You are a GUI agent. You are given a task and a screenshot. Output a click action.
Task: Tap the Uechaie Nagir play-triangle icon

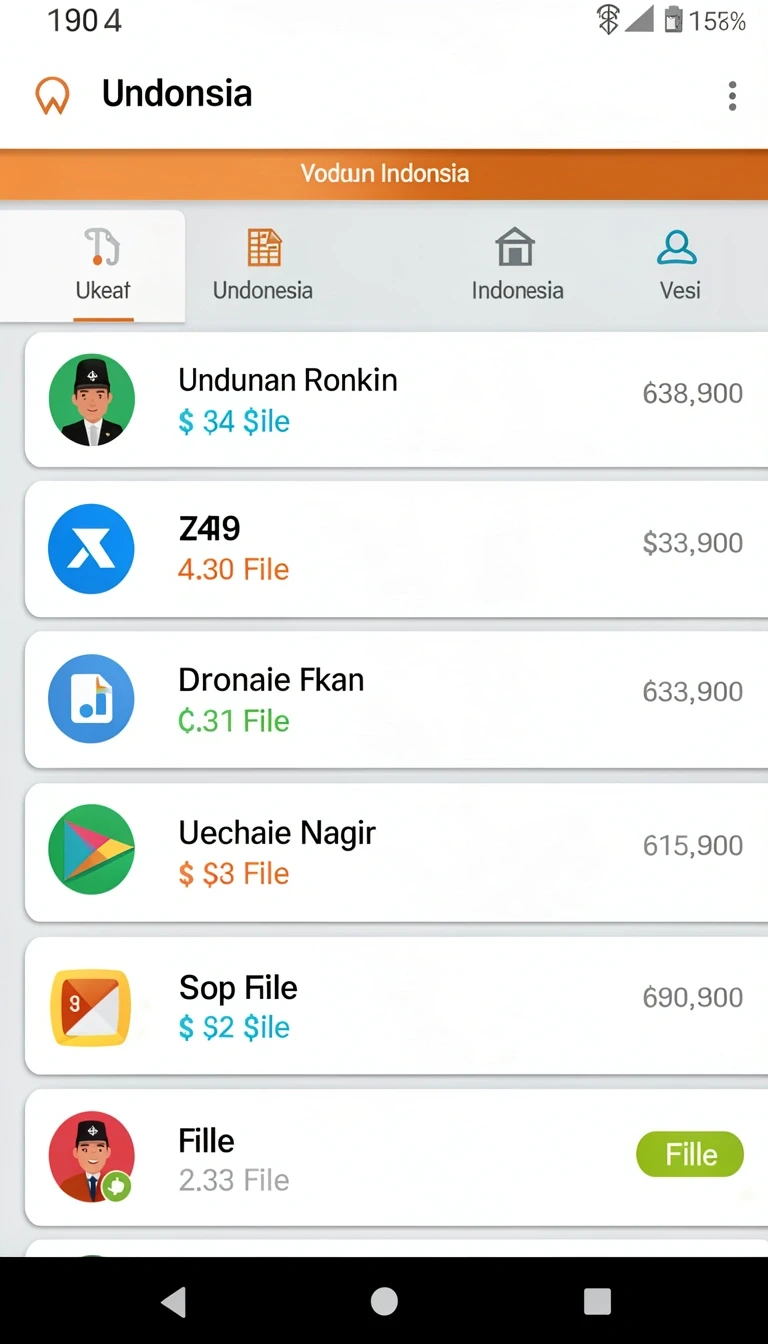pyautogui.click(x=91, y=849)
